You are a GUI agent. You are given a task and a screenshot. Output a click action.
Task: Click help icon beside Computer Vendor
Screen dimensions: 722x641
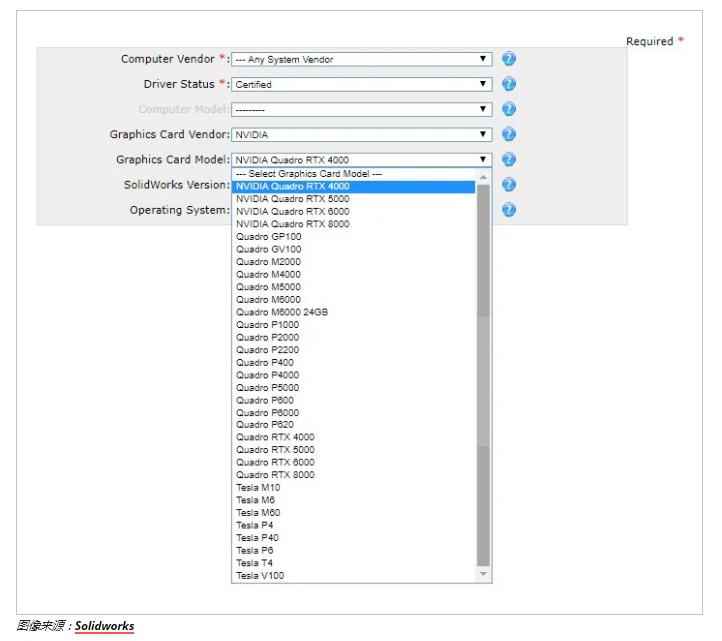pos(508,59)
